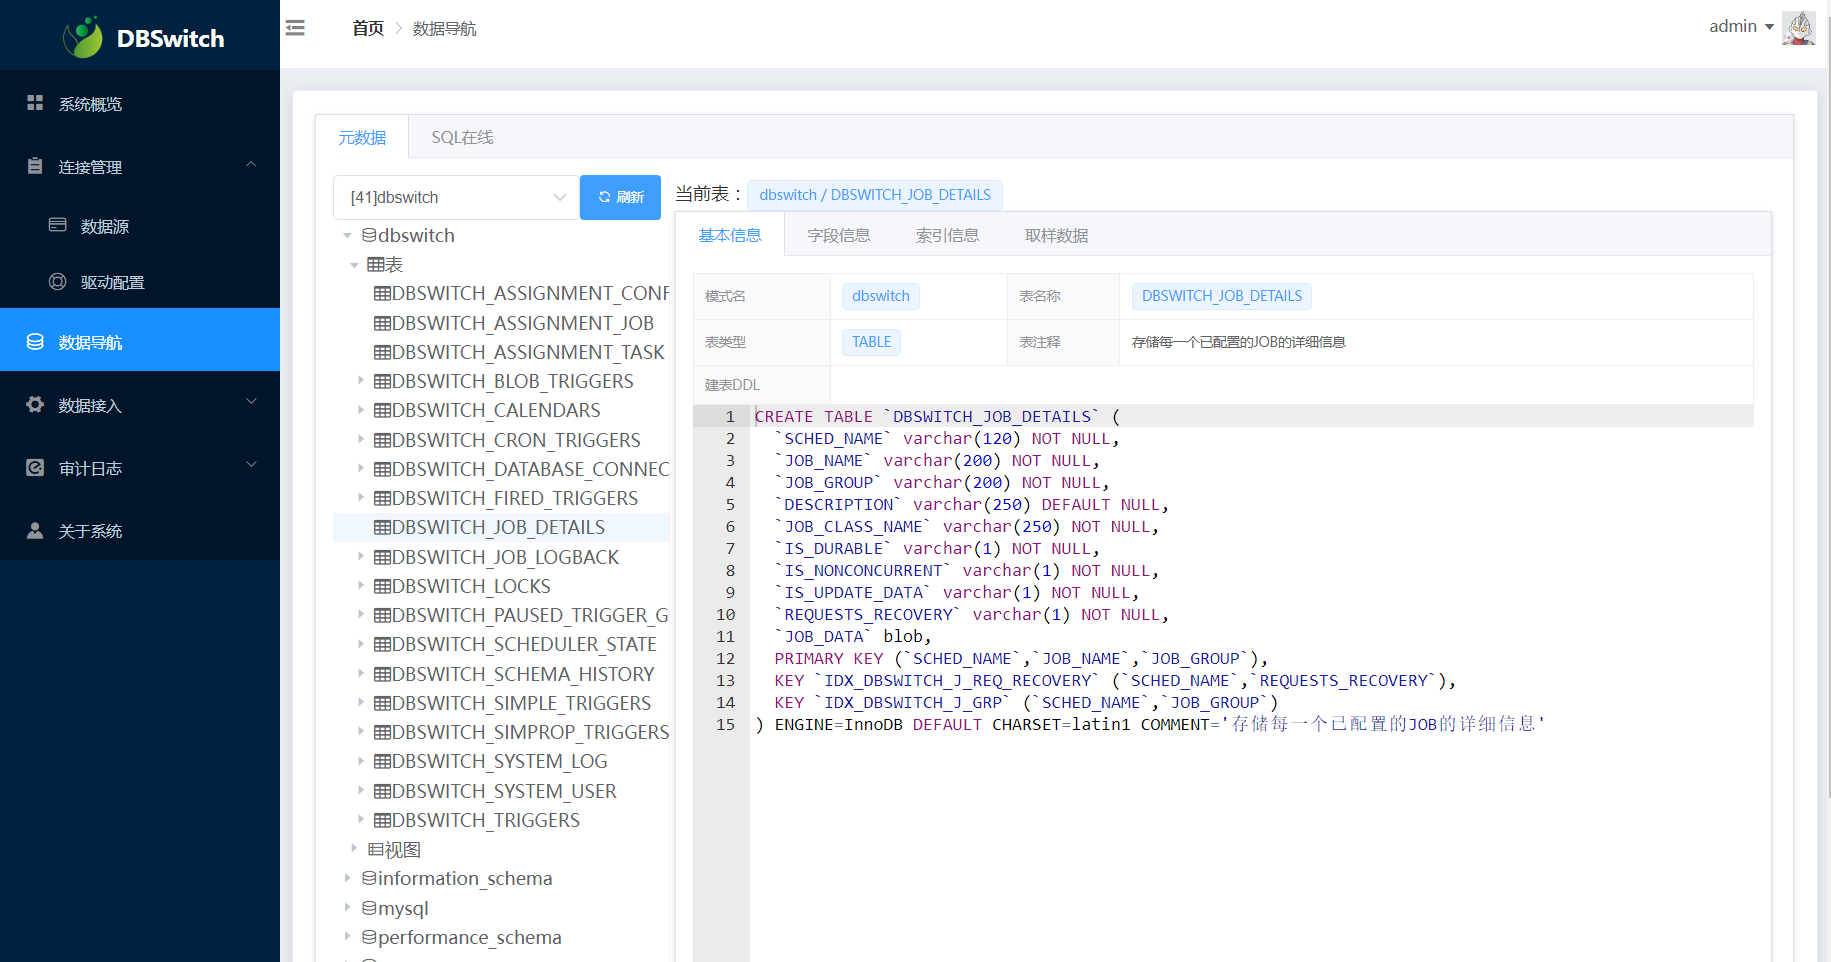The width and height of the screenshot is (1831, 962).
Task: Click the 驱动配置 sidebar icon
Action: 58,282
